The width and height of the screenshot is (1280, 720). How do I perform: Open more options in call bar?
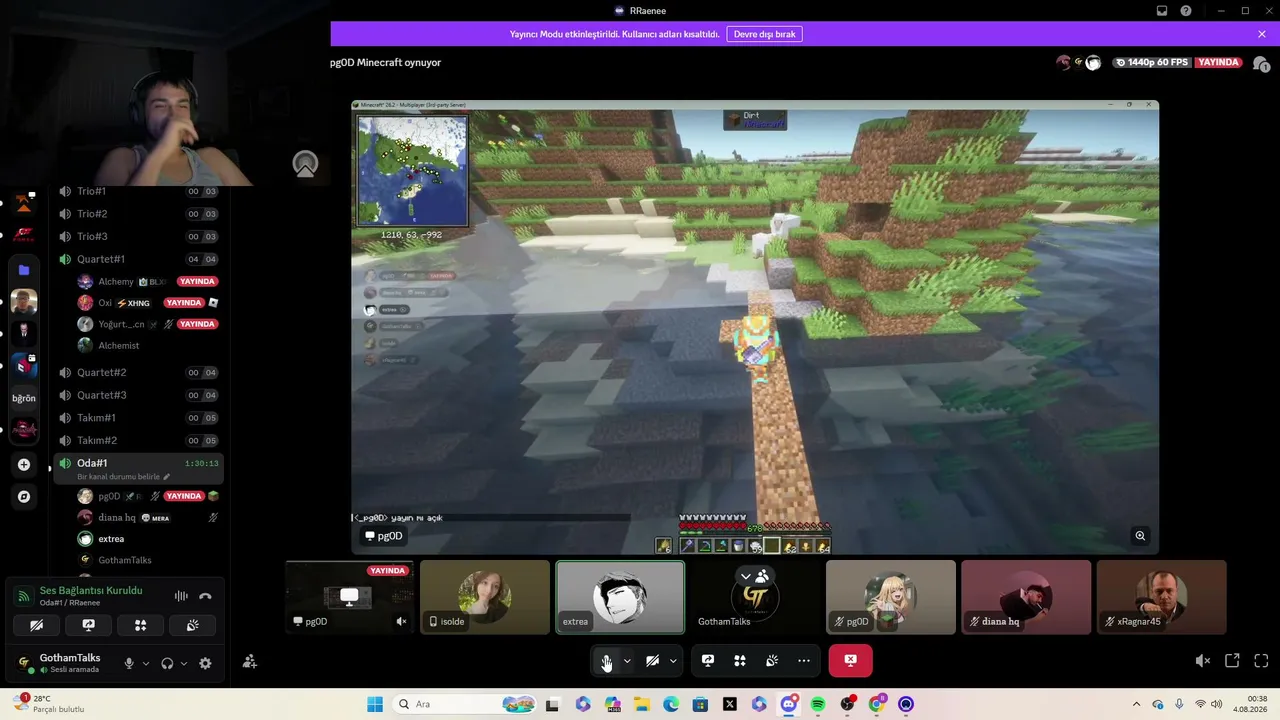(x=804, y=661)
